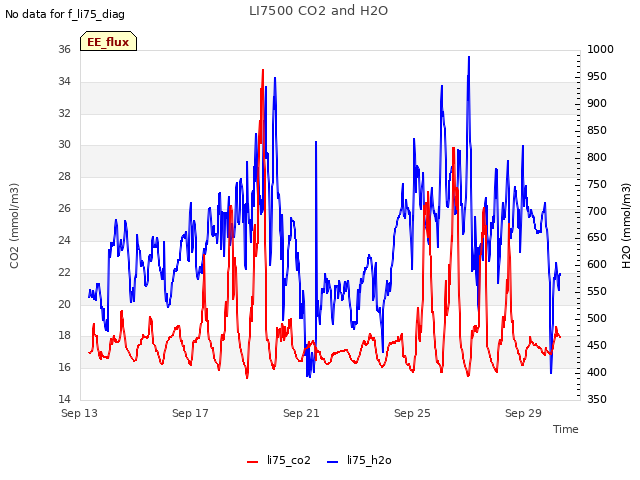The image size is (640, 480).
Task: Click the Sep 25 x-axis tick label
Action: pos(412,413)
